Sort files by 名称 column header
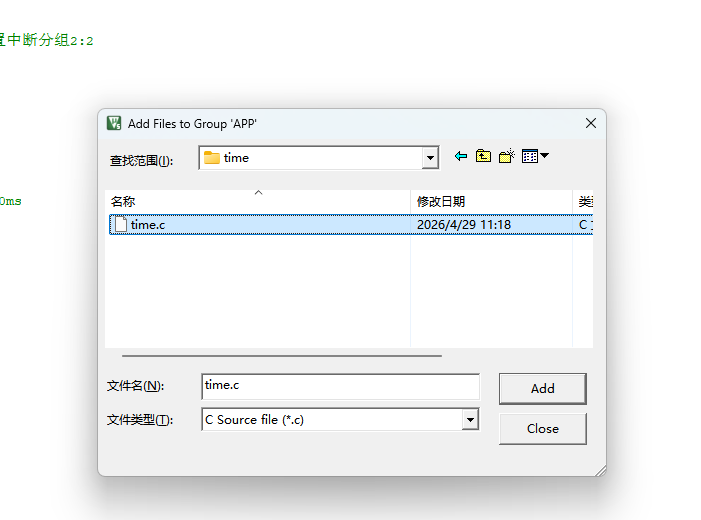 258,201
